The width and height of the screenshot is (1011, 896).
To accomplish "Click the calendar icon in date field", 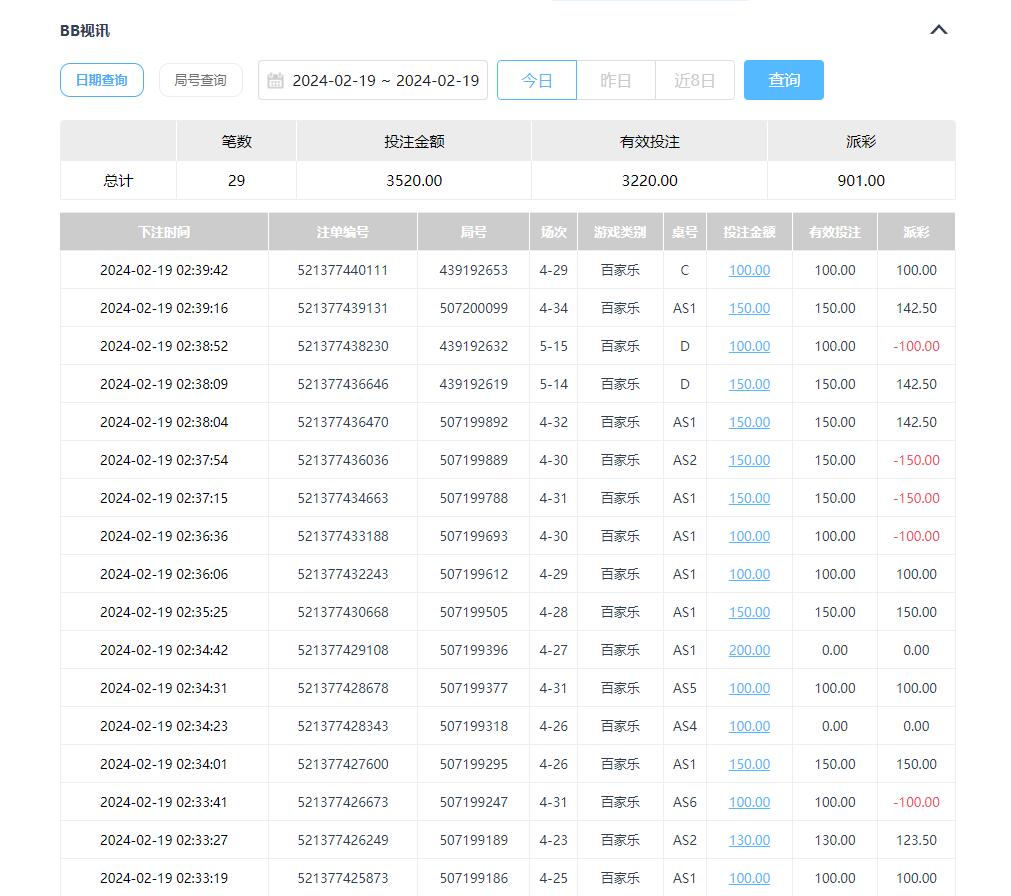I will (276, 81).
